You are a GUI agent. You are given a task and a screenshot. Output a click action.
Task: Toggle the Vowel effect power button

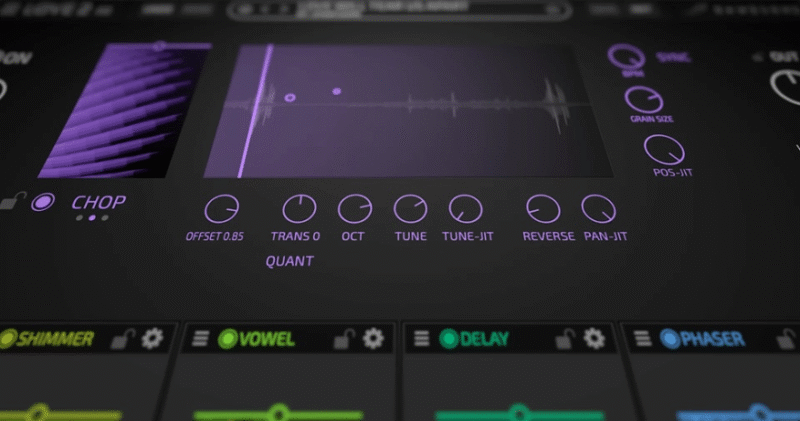point(226,339)
